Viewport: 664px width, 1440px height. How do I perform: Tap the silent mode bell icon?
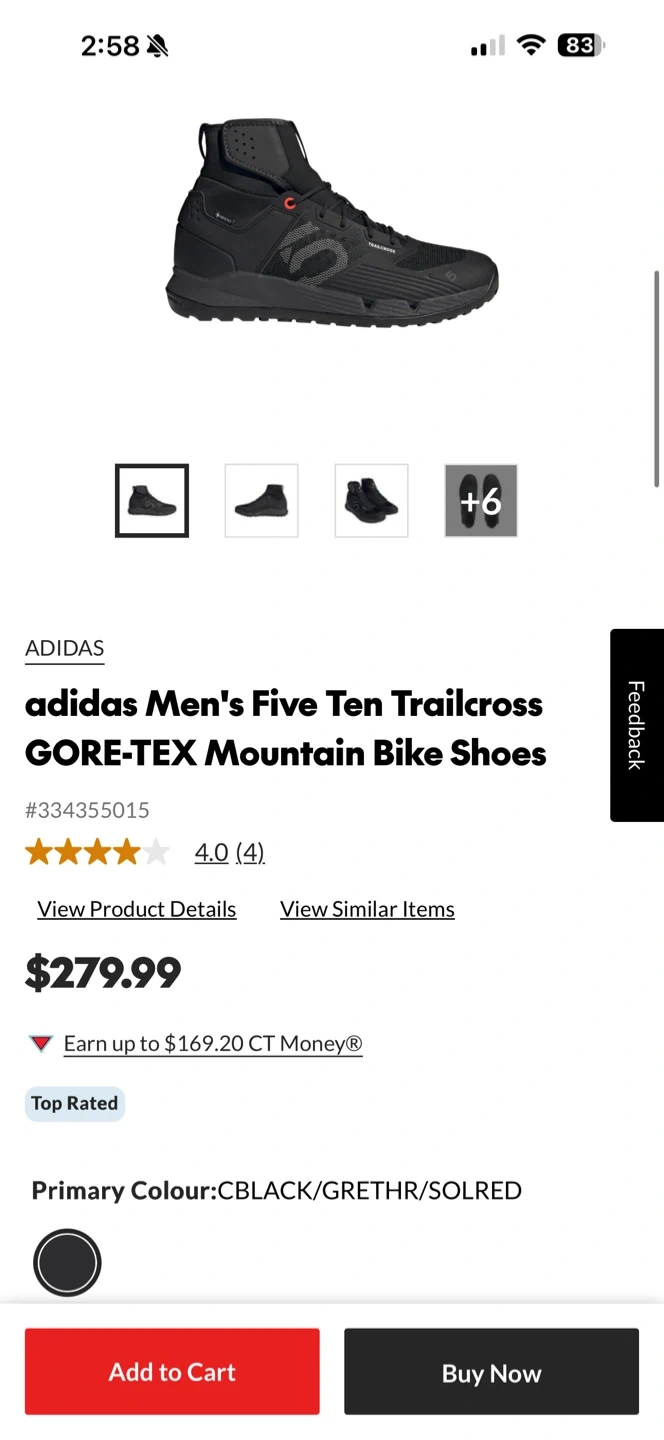pyautogui.click(x=158, y=46)
